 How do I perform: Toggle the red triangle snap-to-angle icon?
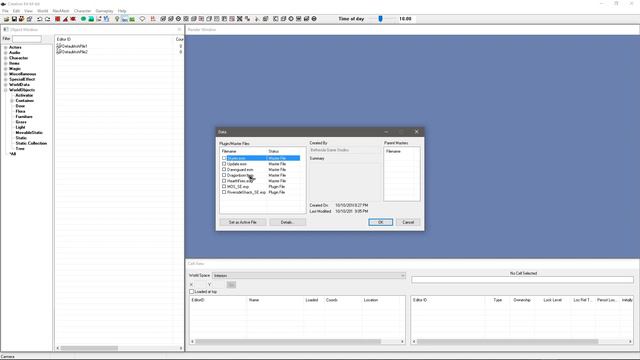tap(65, 19)
